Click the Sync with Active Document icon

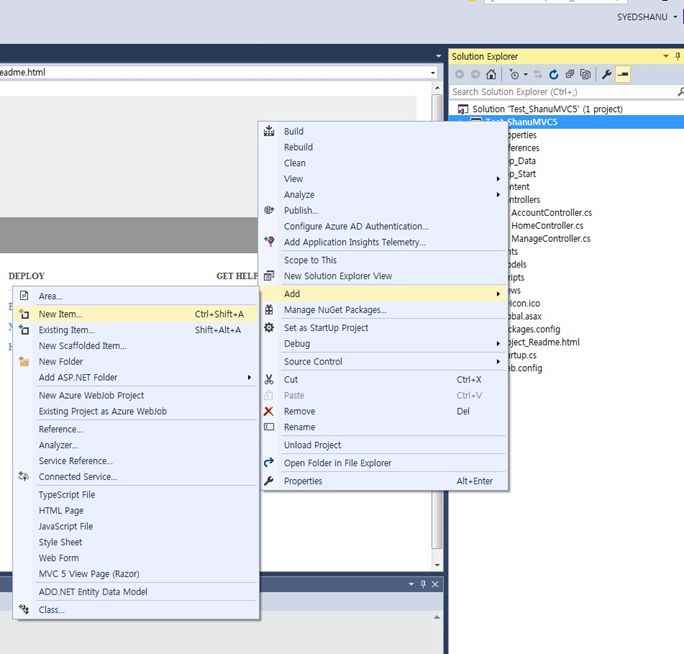[537, 75]
